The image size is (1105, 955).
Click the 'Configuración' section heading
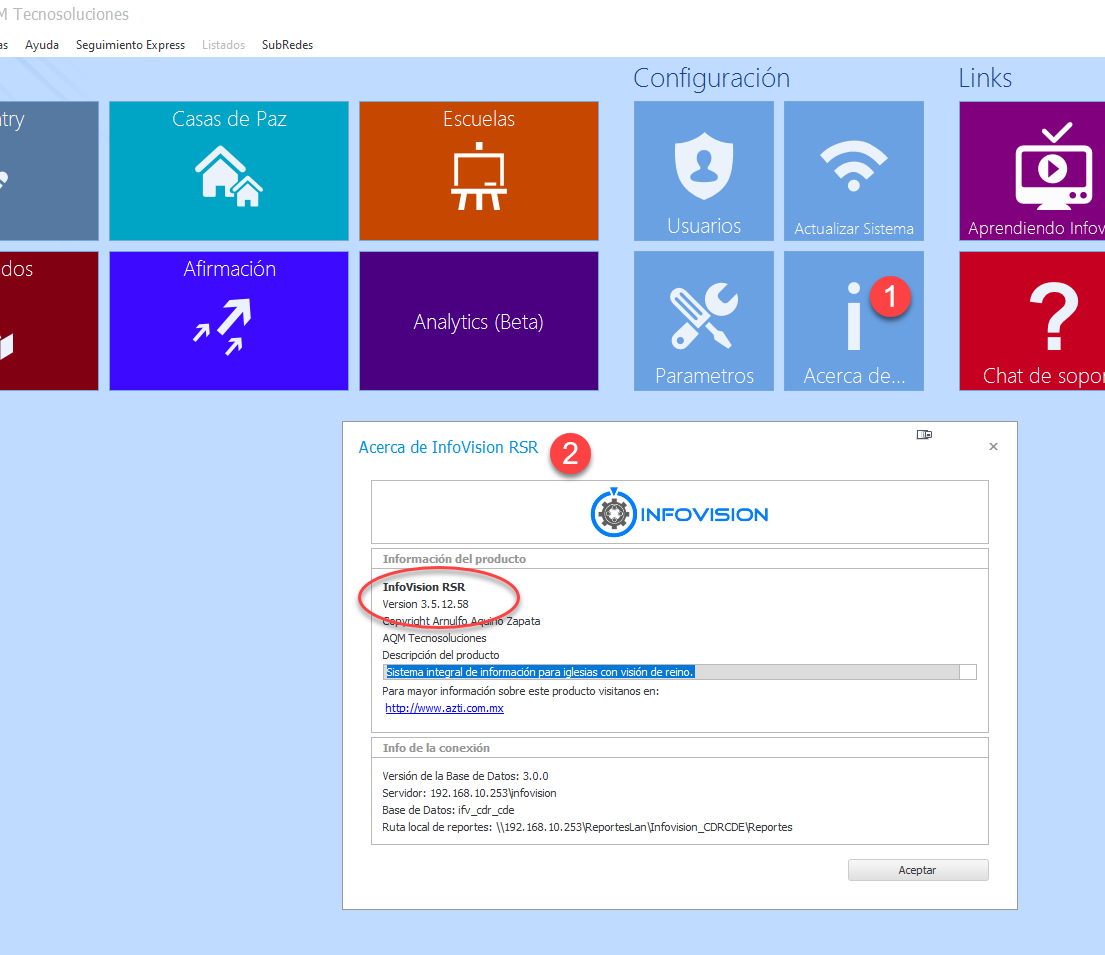(x=711, y=78)
